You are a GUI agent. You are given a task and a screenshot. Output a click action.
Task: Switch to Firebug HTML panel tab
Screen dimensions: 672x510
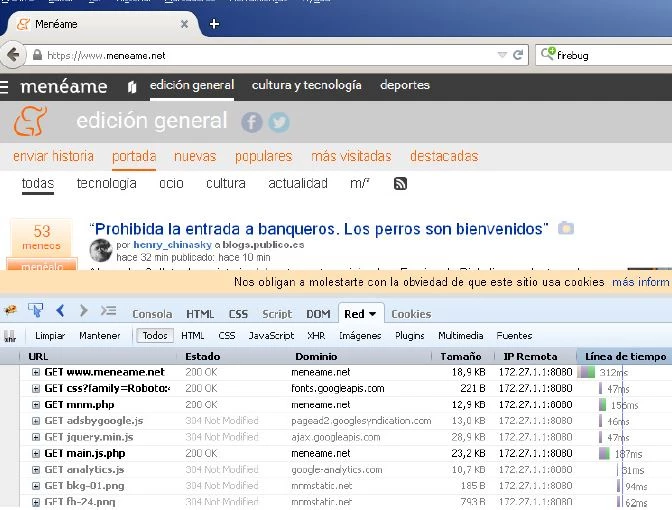tap(200, 314)
